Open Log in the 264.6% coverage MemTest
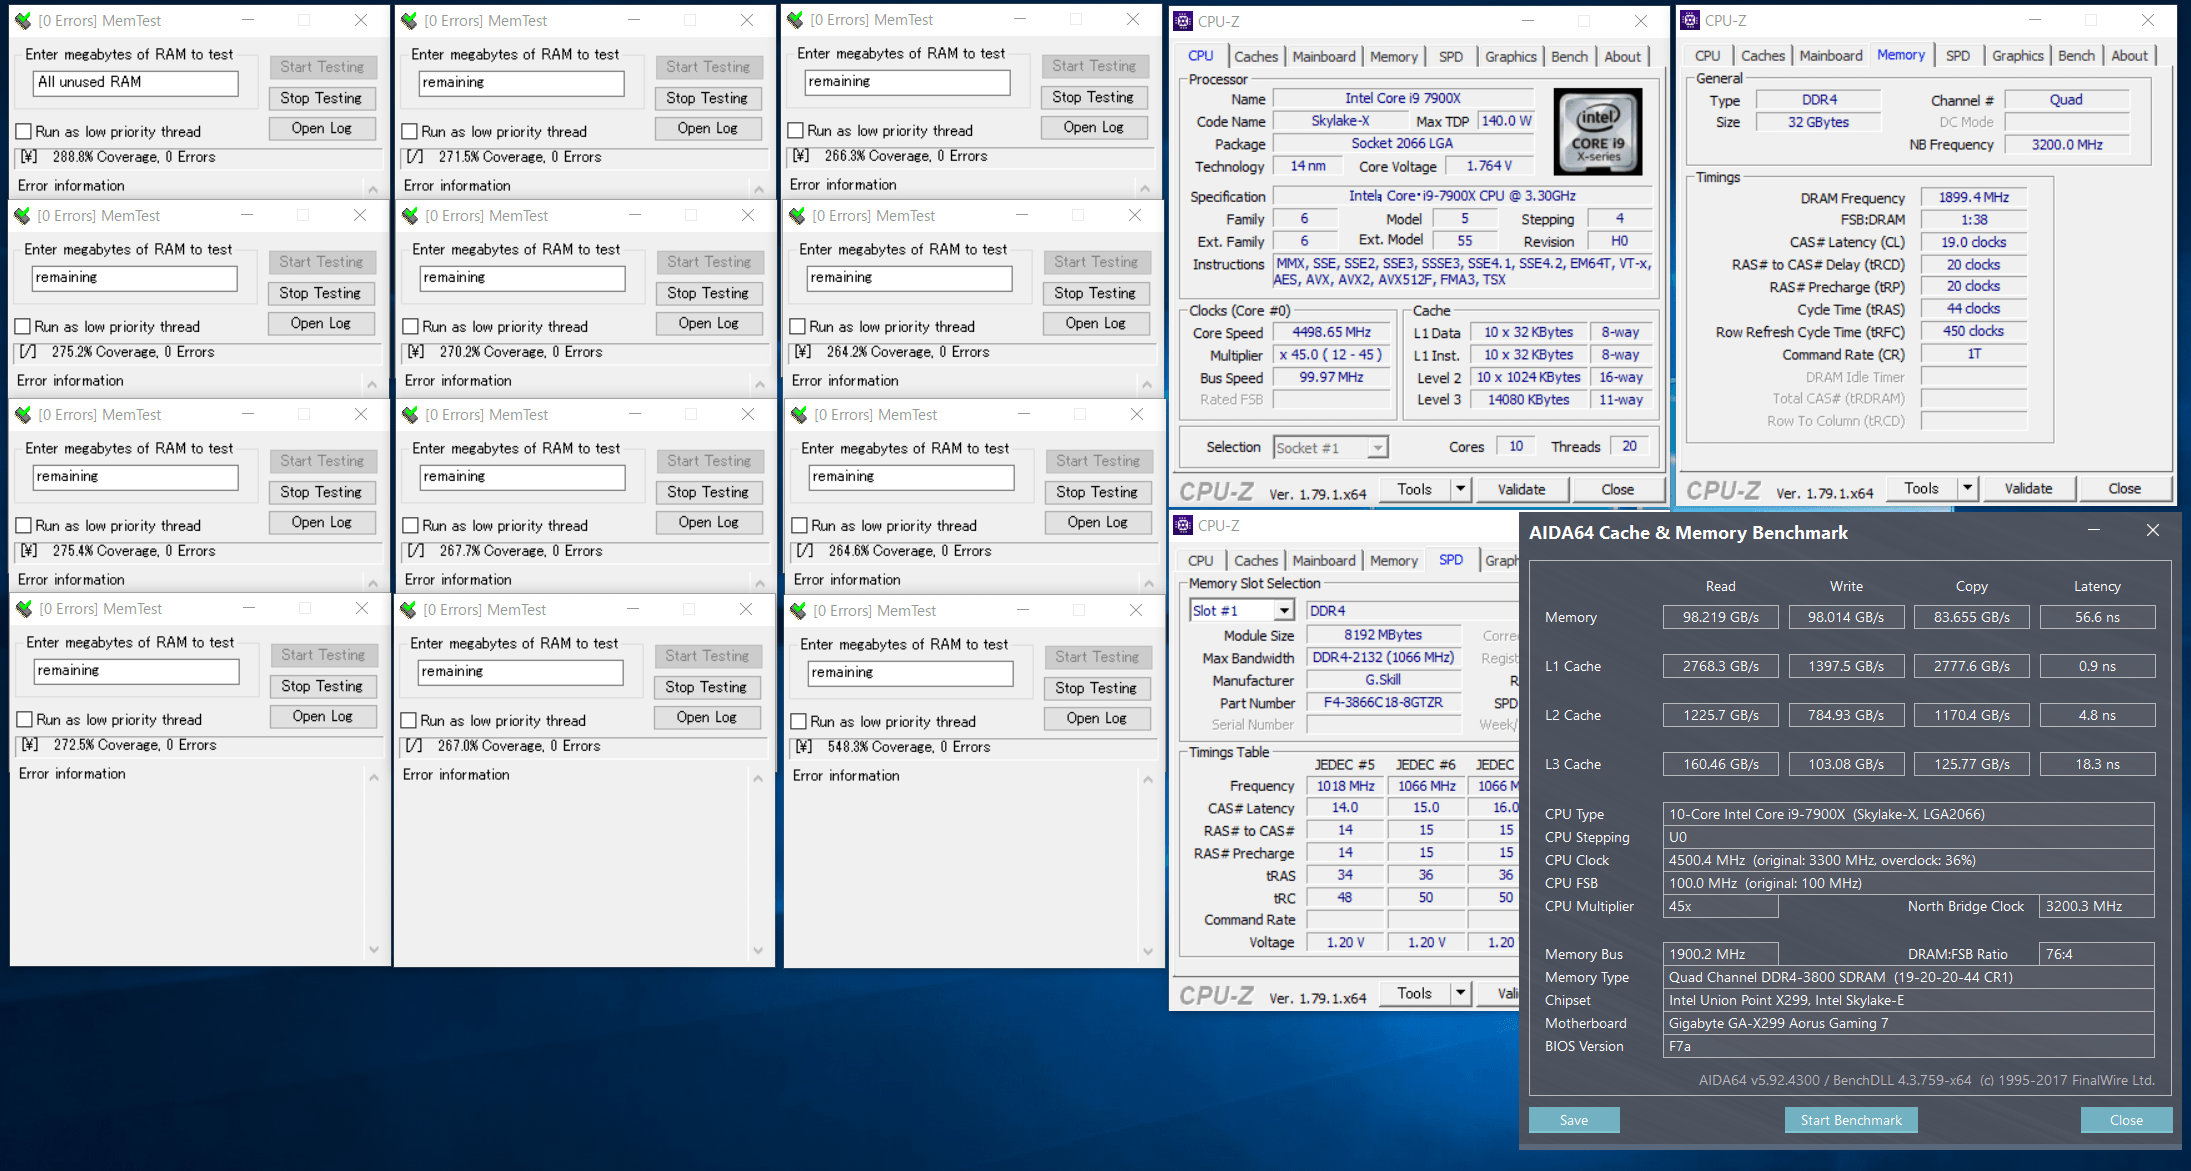This screenshot has width=2191, height=1171. click(1097, 522)
